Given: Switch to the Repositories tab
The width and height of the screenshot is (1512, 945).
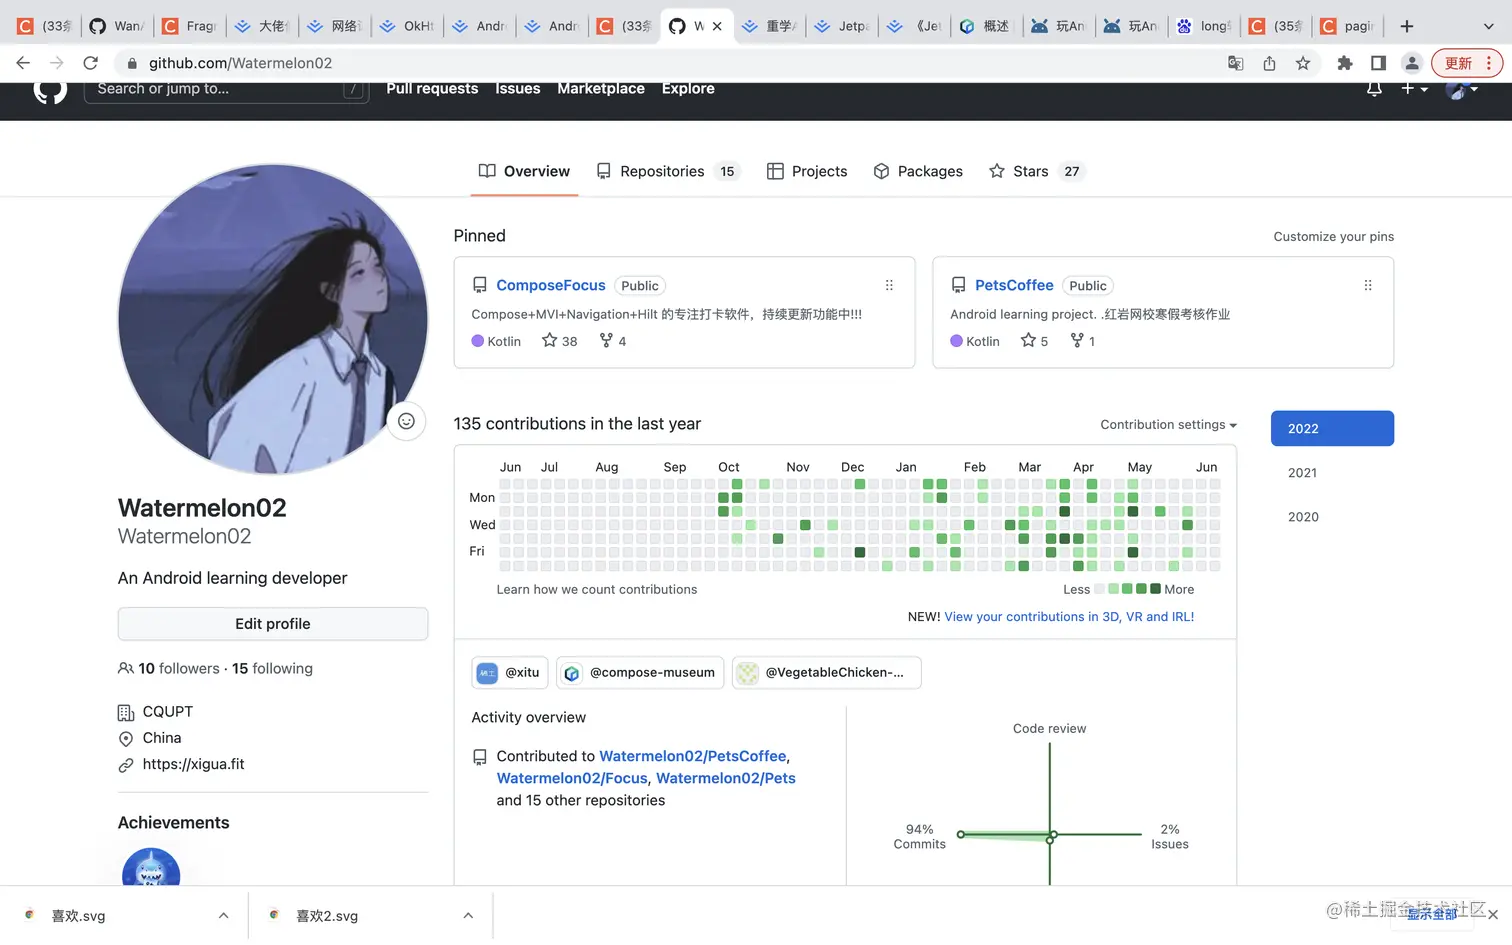Looking at the screenshot, I should (x=667, y=171).
